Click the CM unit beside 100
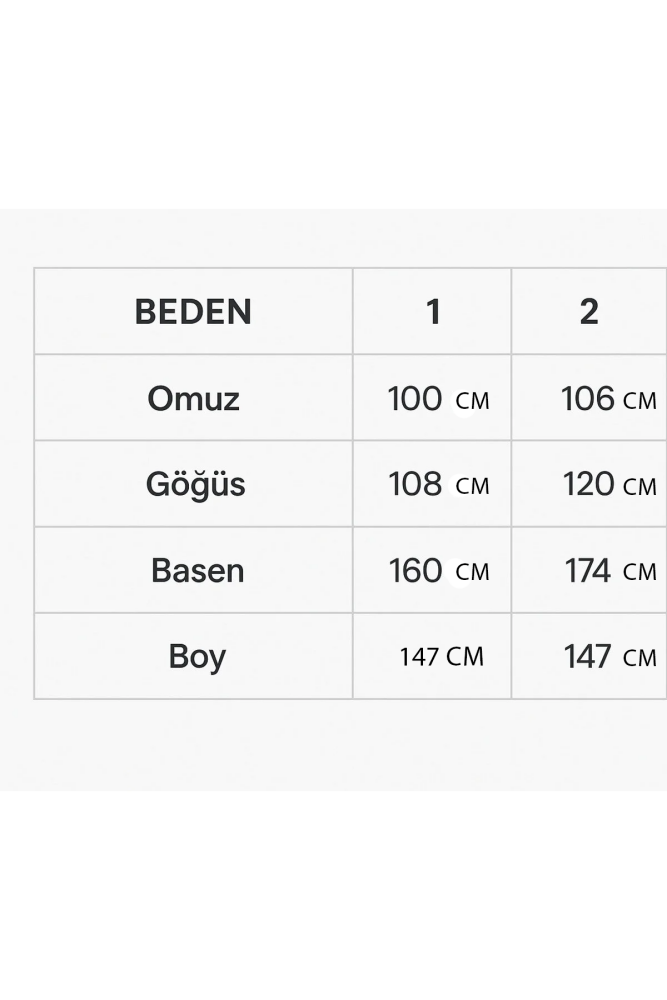The image size is (667, 1000). point(472,401)
